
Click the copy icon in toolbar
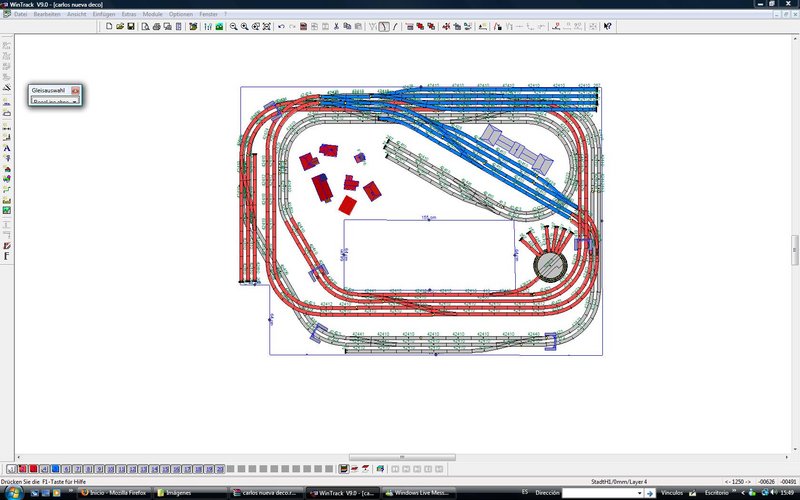(x=347, y=27)
